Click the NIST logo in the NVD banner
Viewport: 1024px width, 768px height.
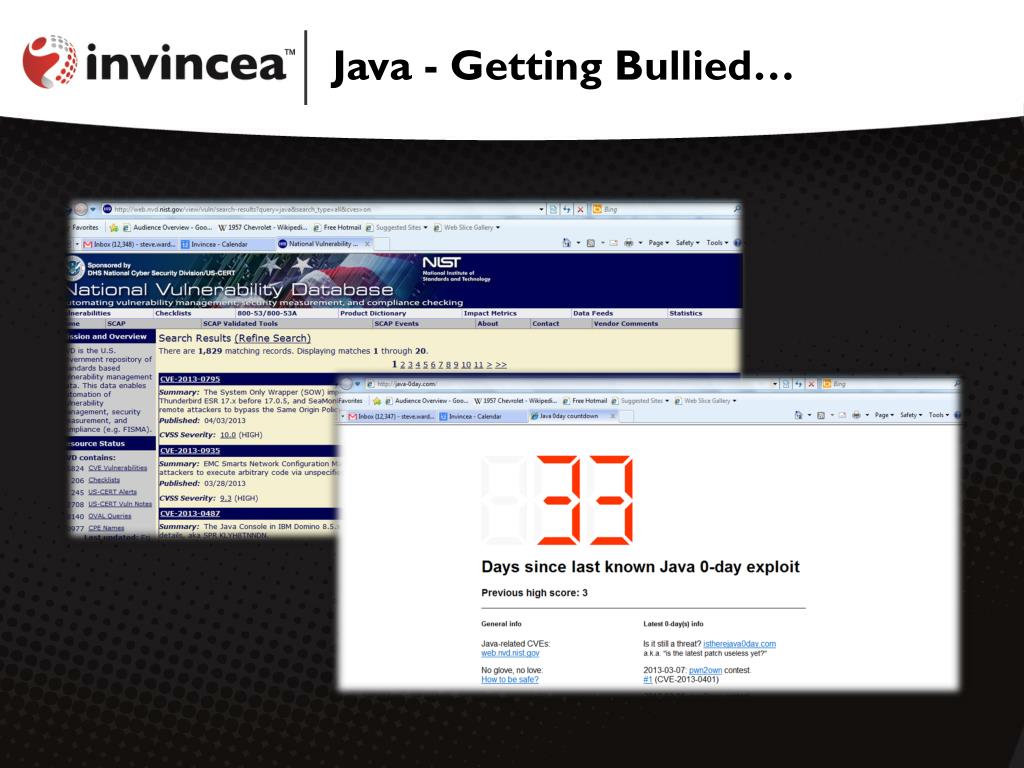441,262
